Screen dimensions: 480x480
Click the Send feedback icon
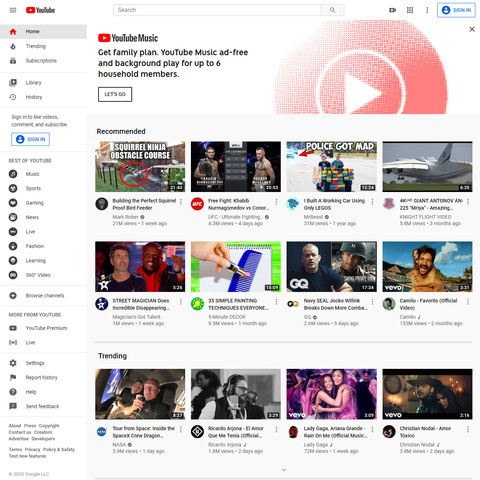(x=13, y=406)
